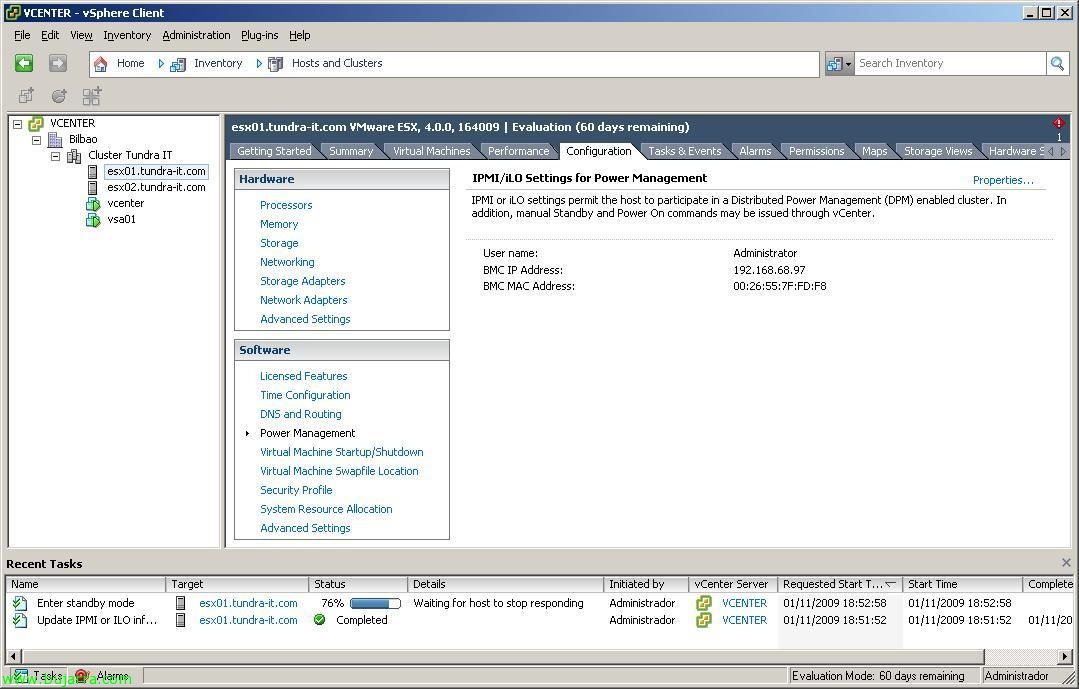Click the esx01.tundra-it.com link in standby task
1079x689 pixels.
(x=248, y=604)
